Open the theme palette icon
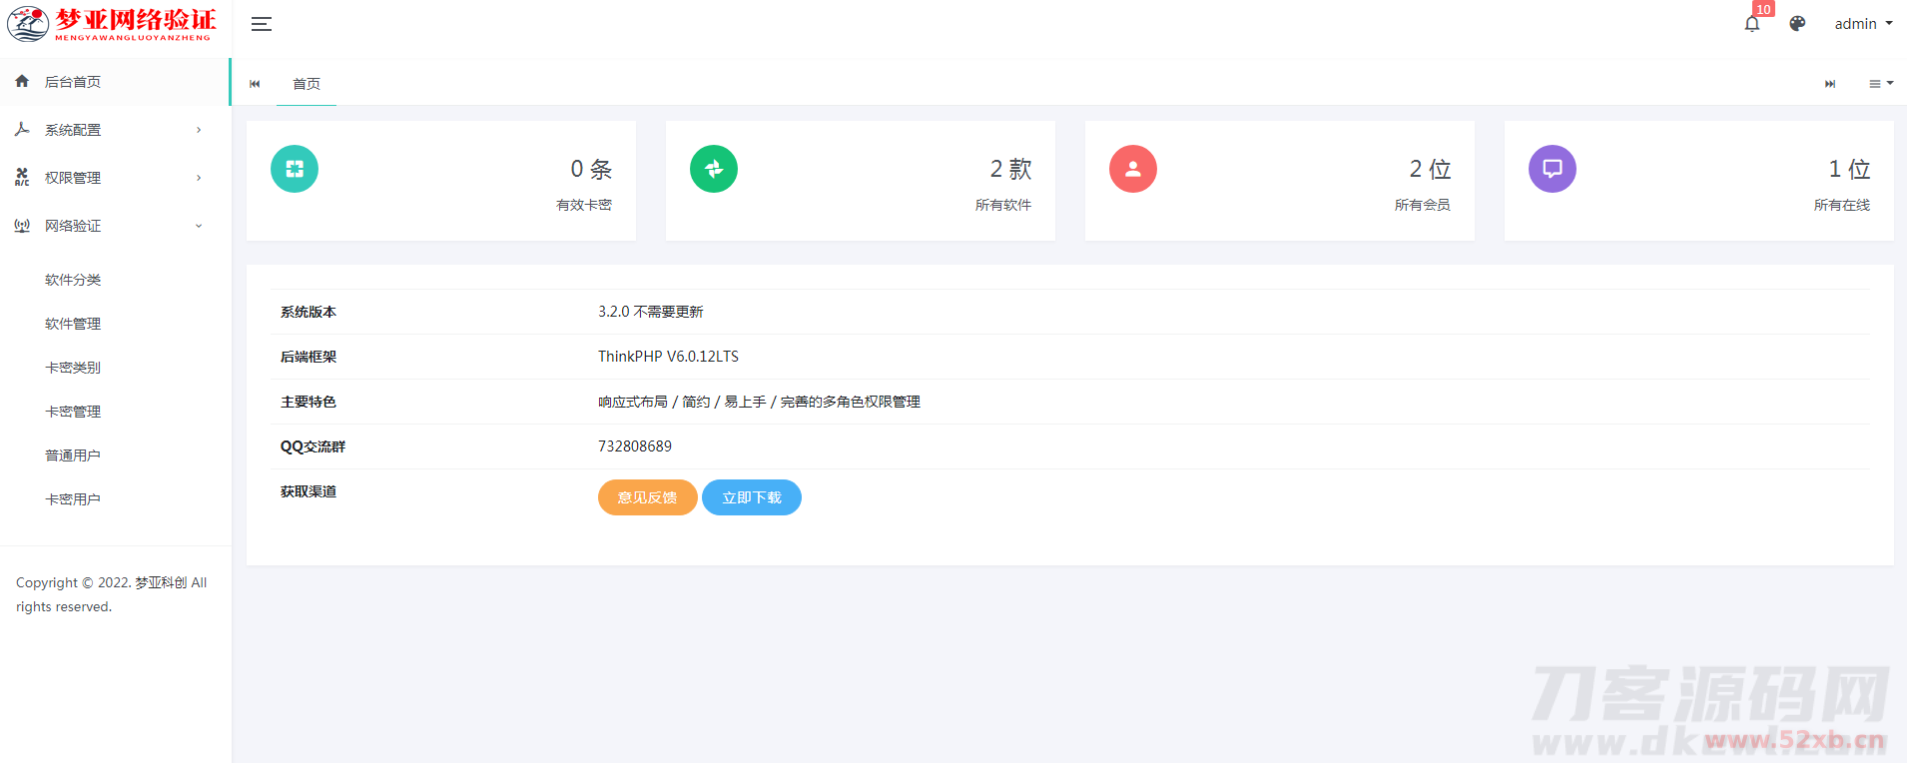Screen dimensions: 1907x763 click(1797, 24)
